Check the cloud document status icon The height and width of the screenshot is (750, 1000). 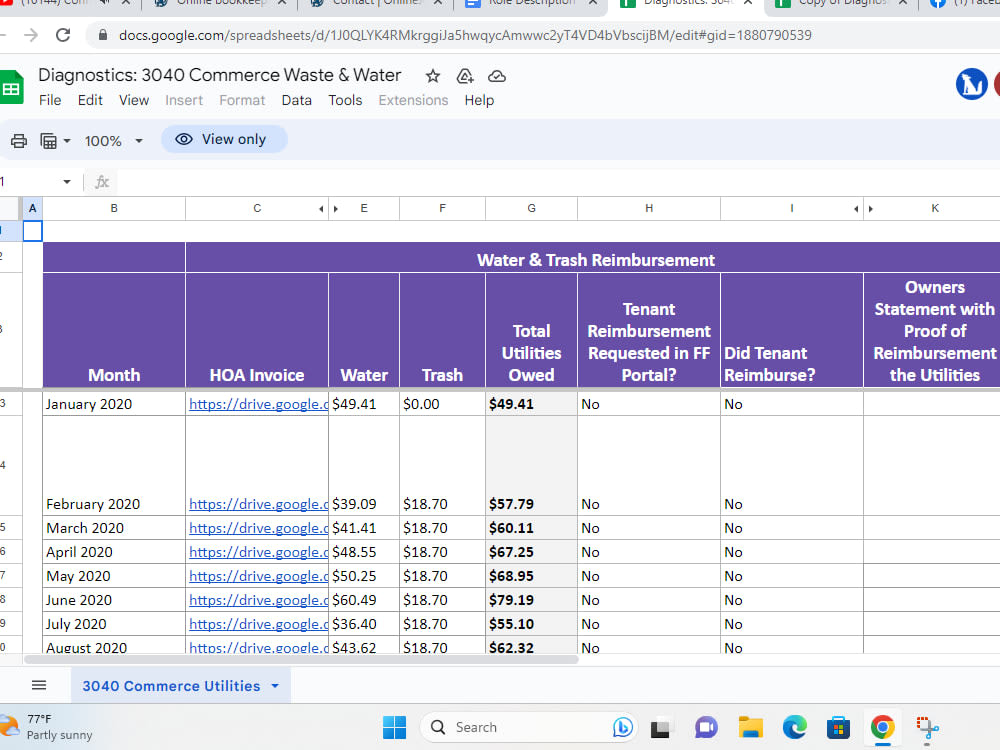pos(497,77)
